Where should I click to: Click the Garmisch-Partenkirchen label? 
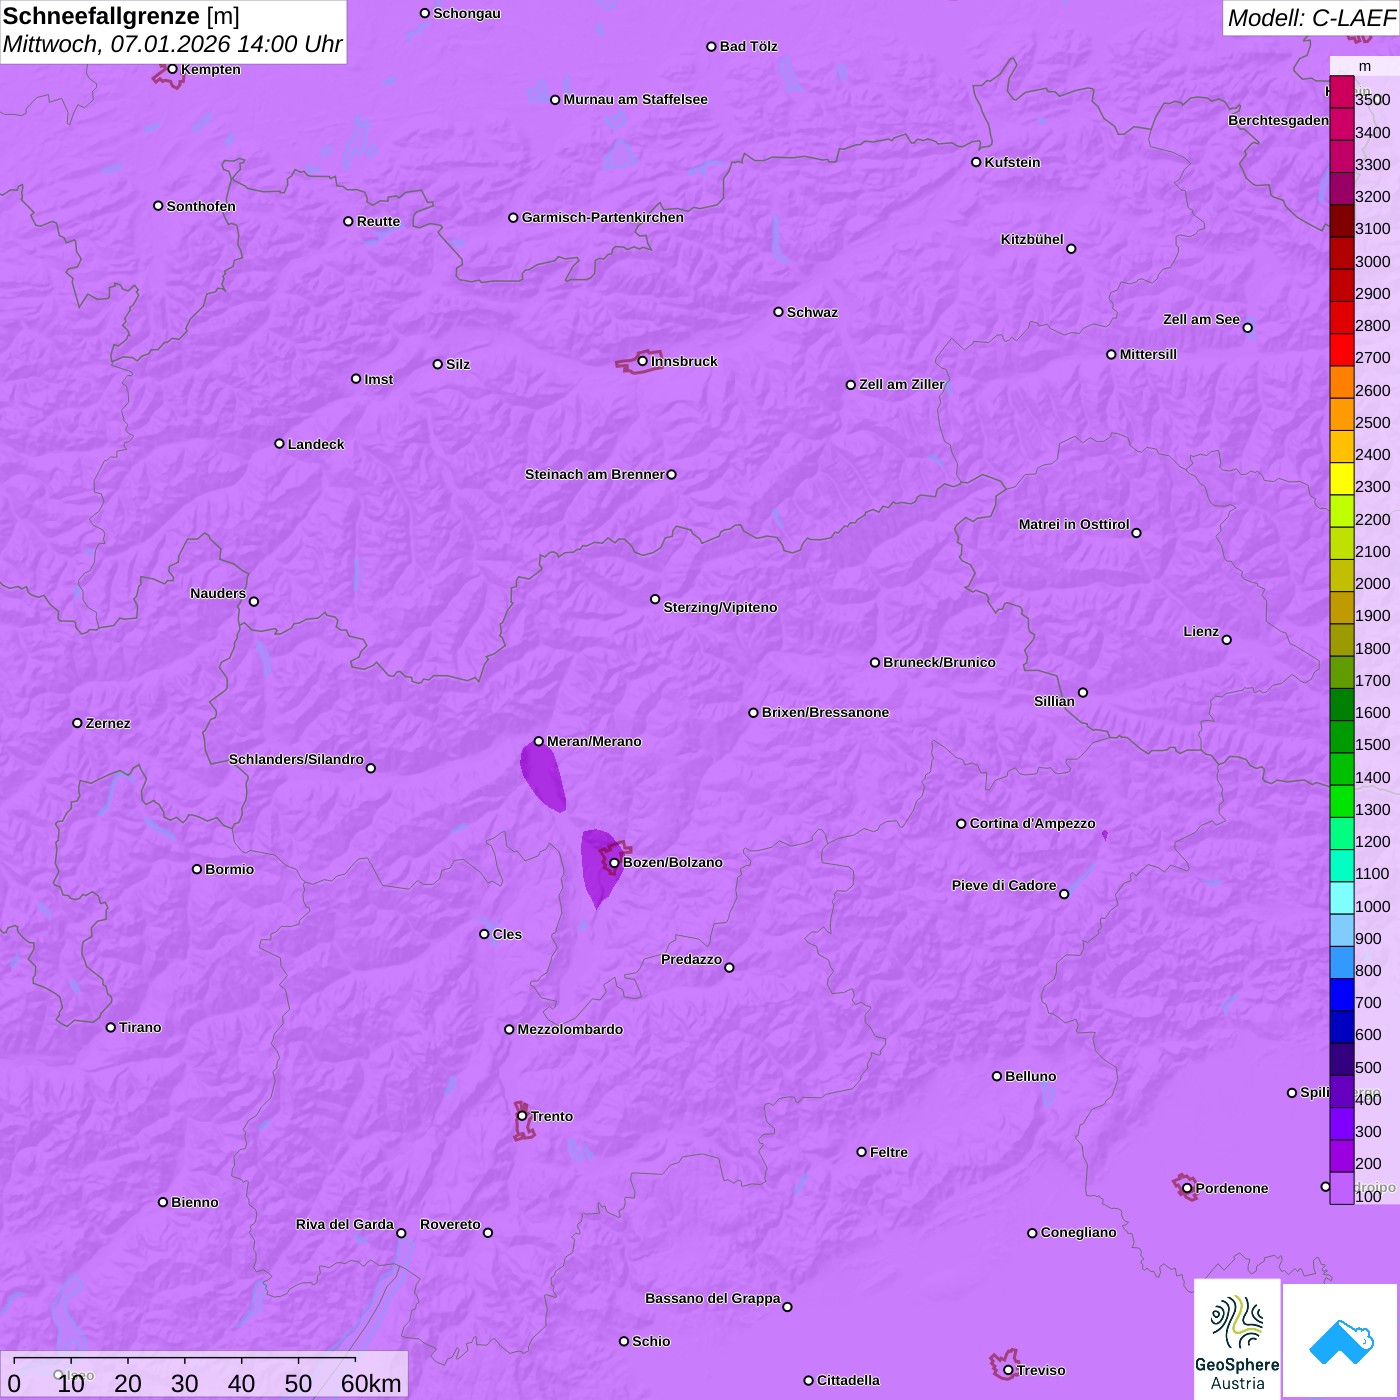pyautogui.click(x=603, y=217)
